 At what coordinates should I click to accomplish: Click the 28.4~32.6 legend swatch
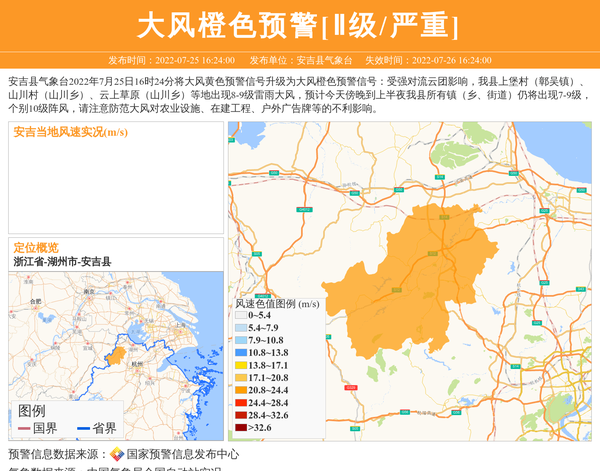[x=241, y=415]
